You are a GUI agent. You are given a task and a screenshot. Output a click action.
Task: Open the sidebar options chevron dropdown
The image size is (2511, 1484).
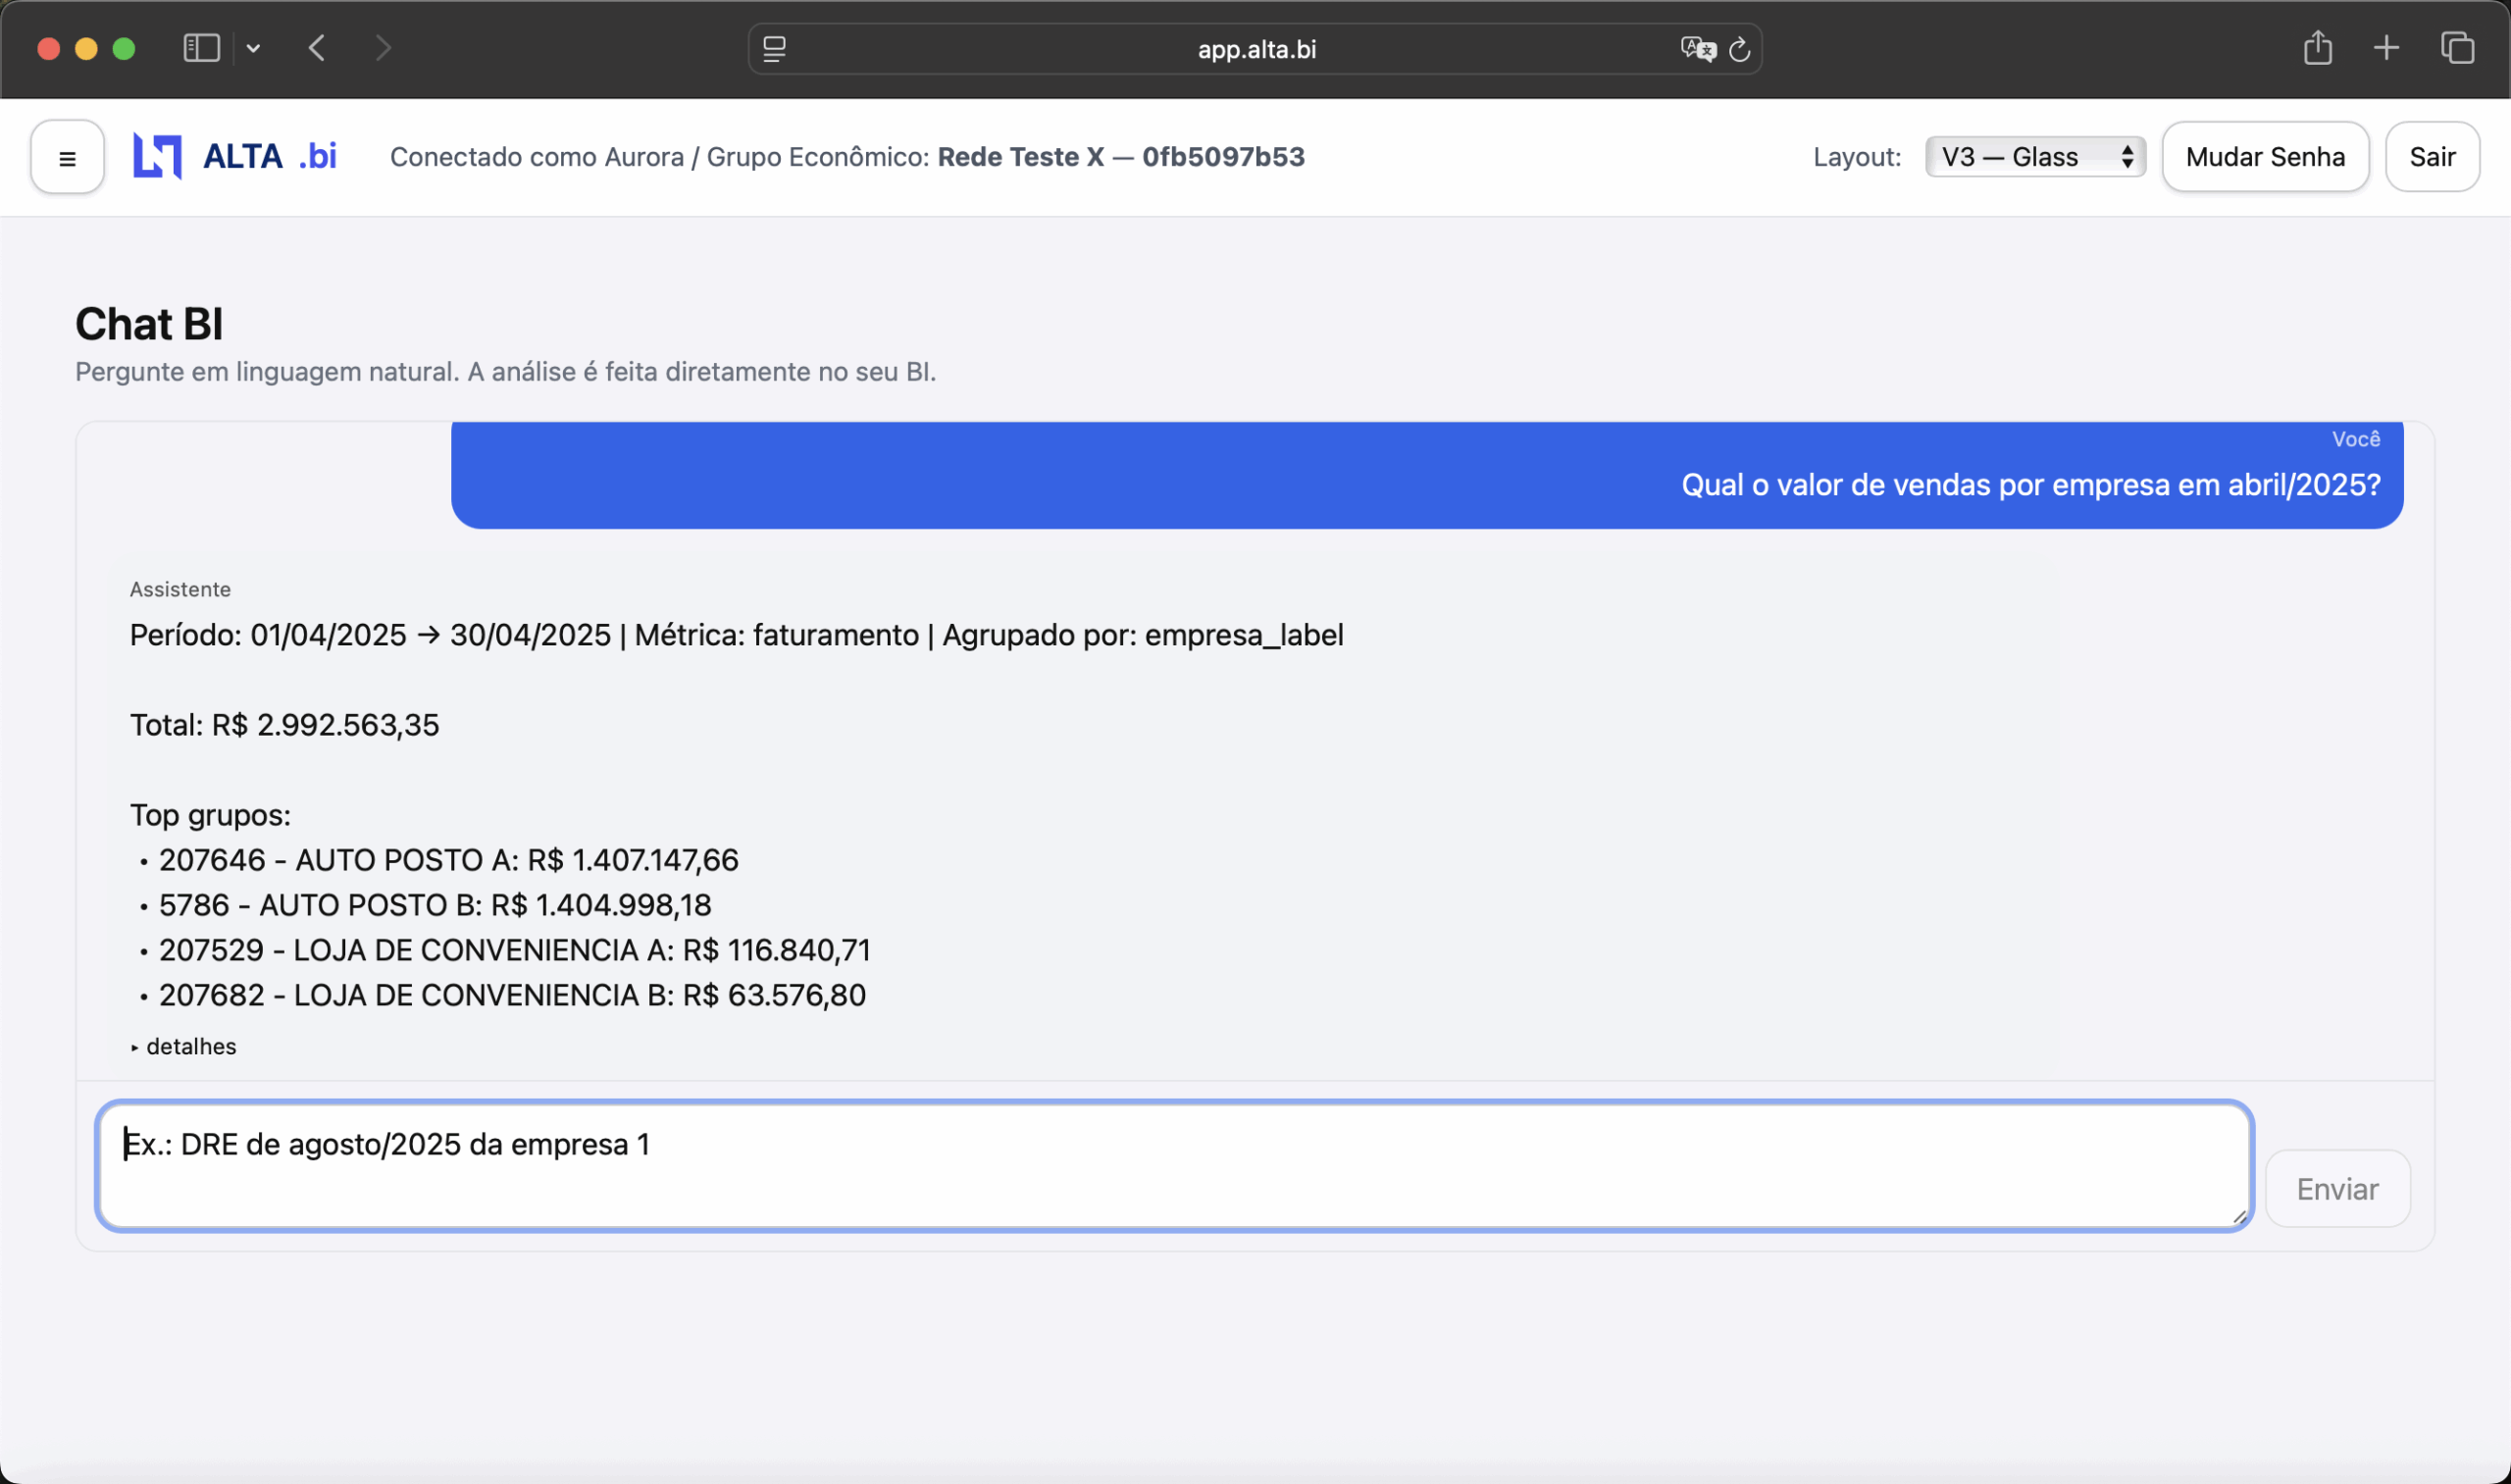tap(253, 48)
